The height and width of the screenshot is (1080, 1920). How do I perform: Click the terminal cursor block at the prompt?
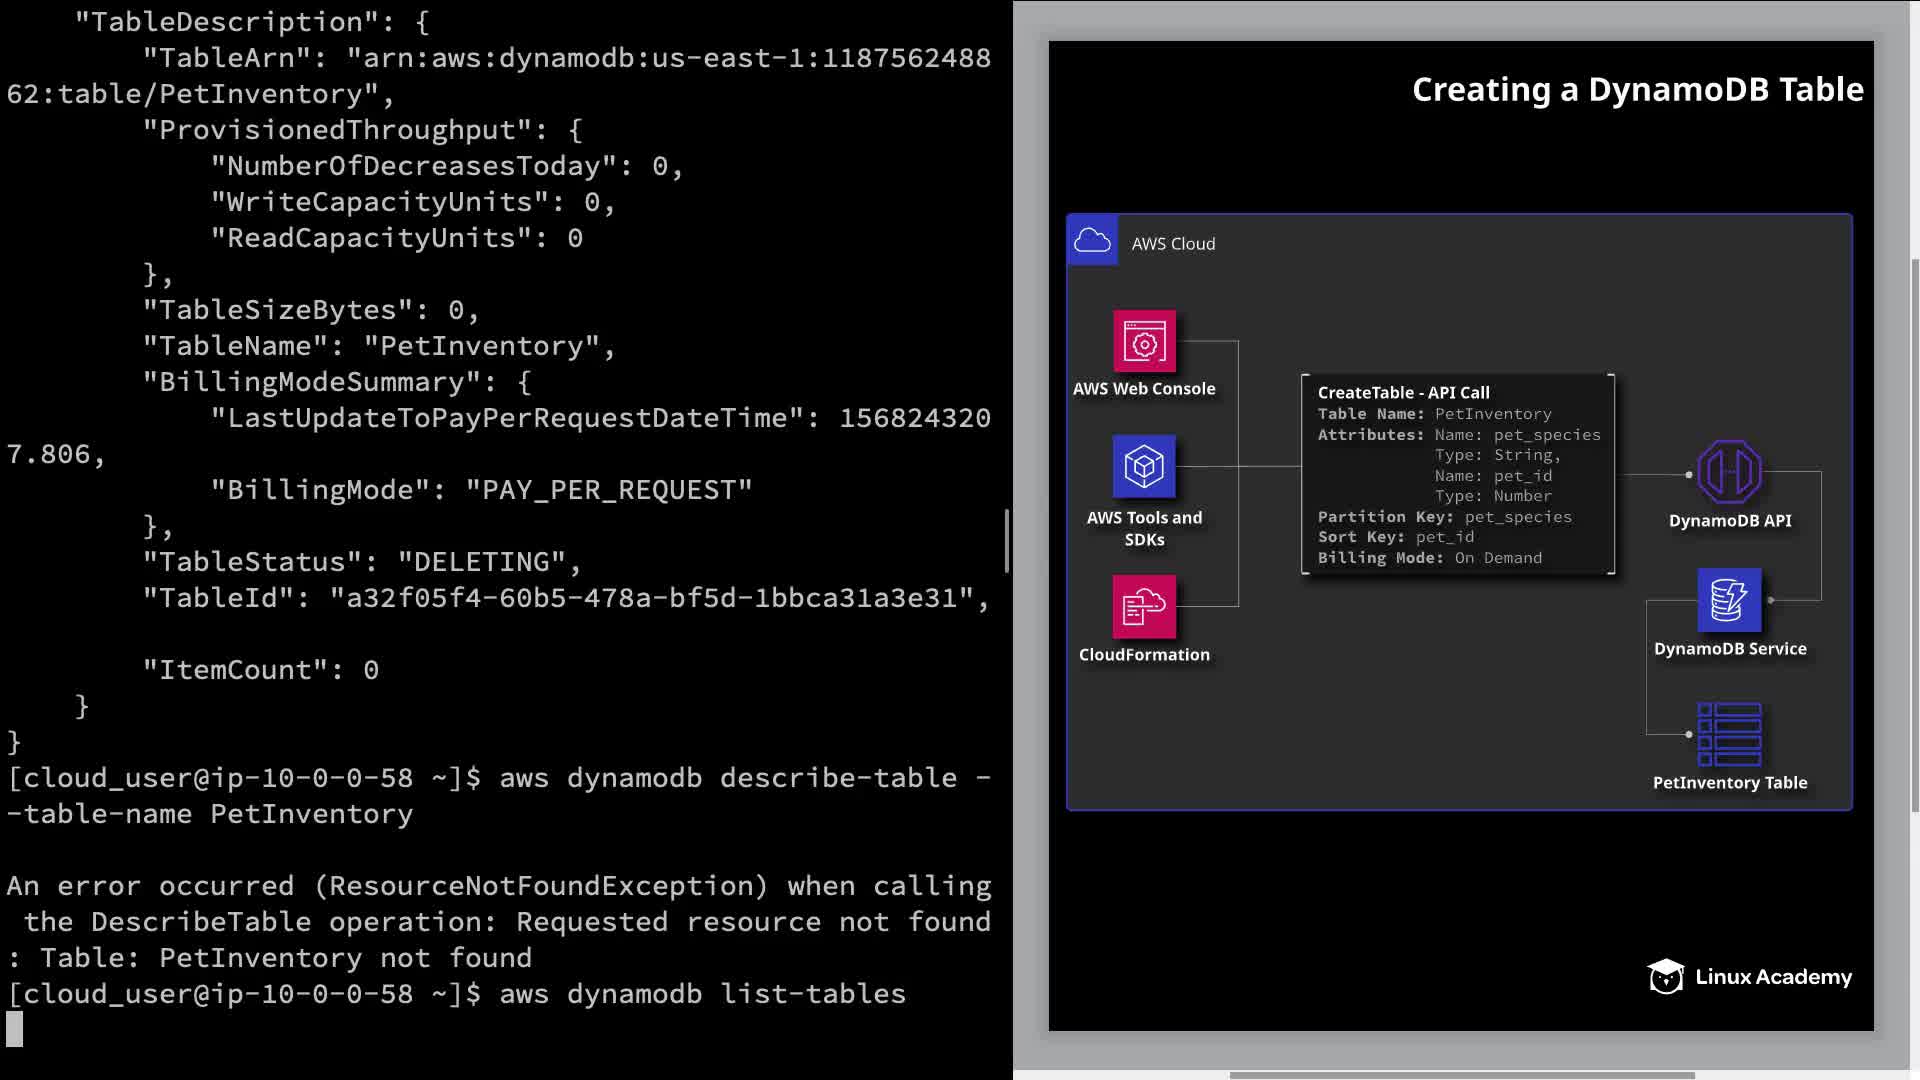15,1029
